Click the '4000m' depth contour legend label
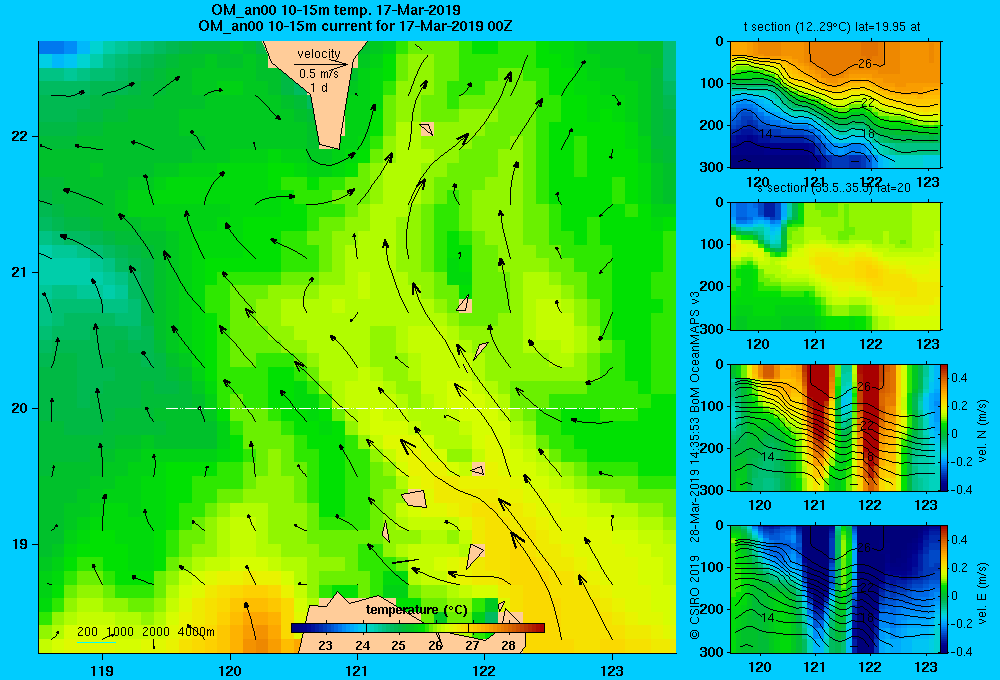Screen dimensions: 1000x680 click(196, 632)
